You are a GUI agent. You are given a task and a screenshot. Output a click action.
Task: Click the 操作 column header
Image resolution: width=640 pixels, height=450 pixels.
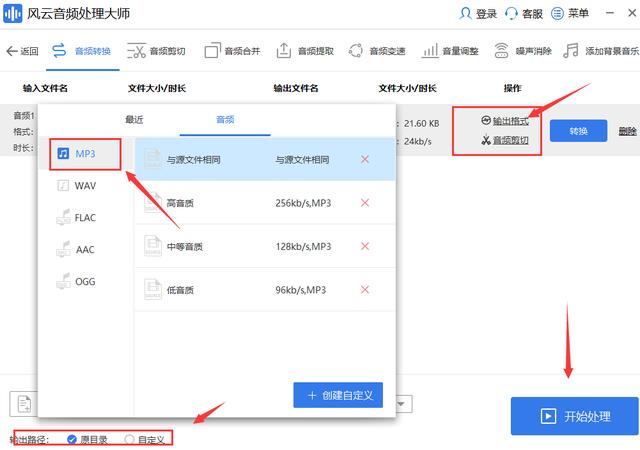pyautogui.click(x=512, y=88)
